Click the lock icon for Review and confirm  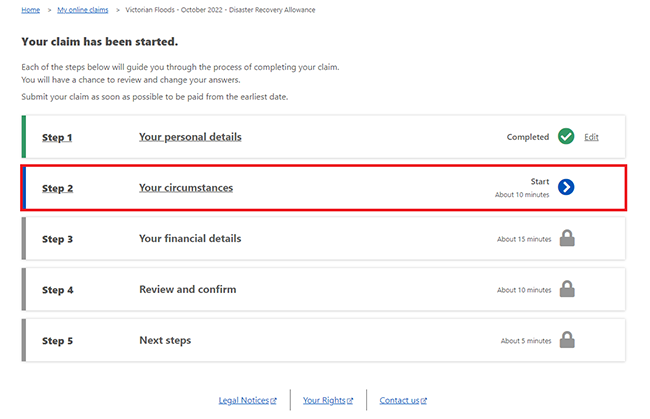(567, 289)
